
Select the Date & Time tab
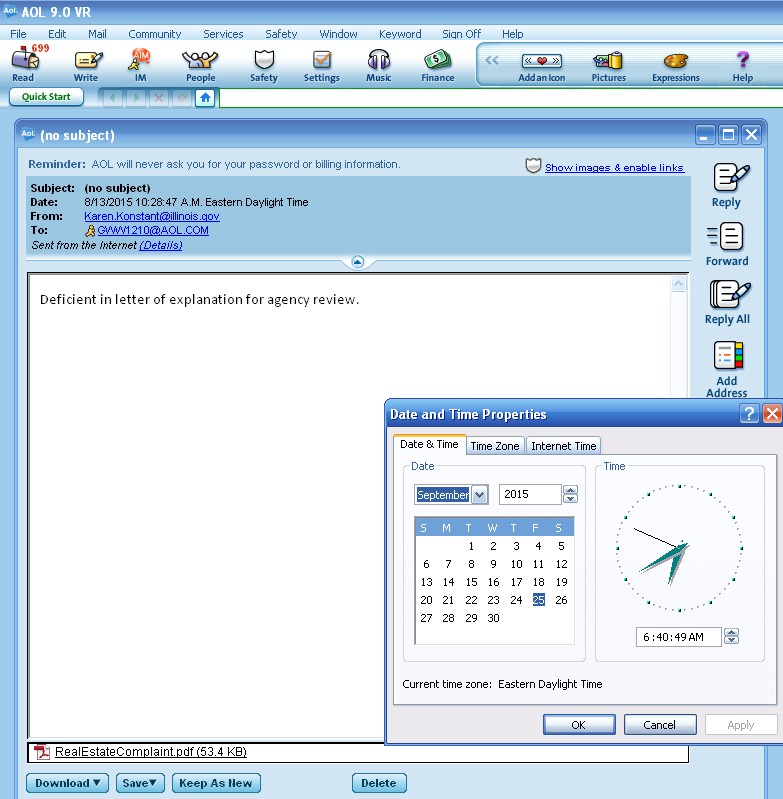[429, 444]
